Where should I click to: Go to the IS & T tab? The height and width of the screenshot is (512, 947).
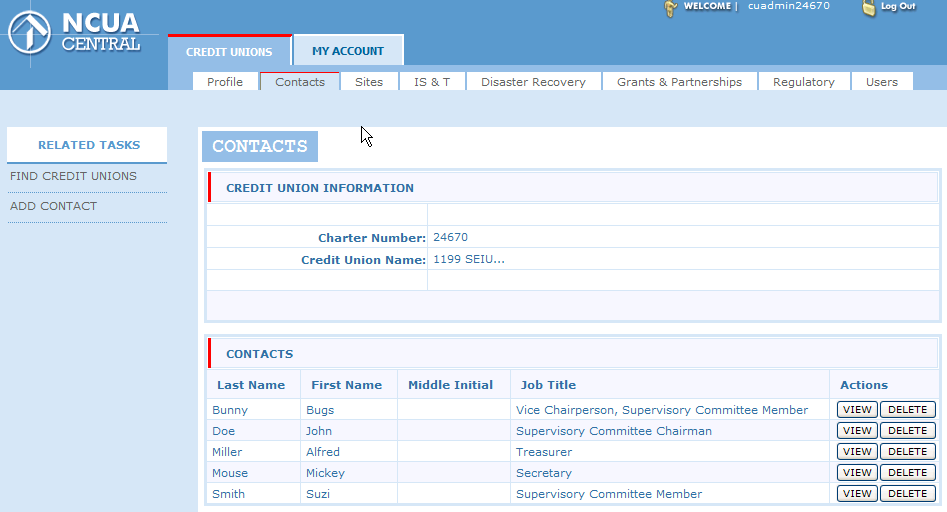coord(432,82)
